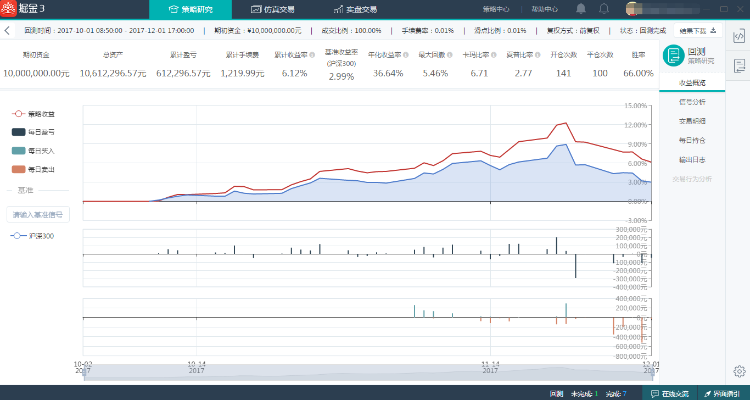Click info icon beside 最大回撤

[450, 55]
